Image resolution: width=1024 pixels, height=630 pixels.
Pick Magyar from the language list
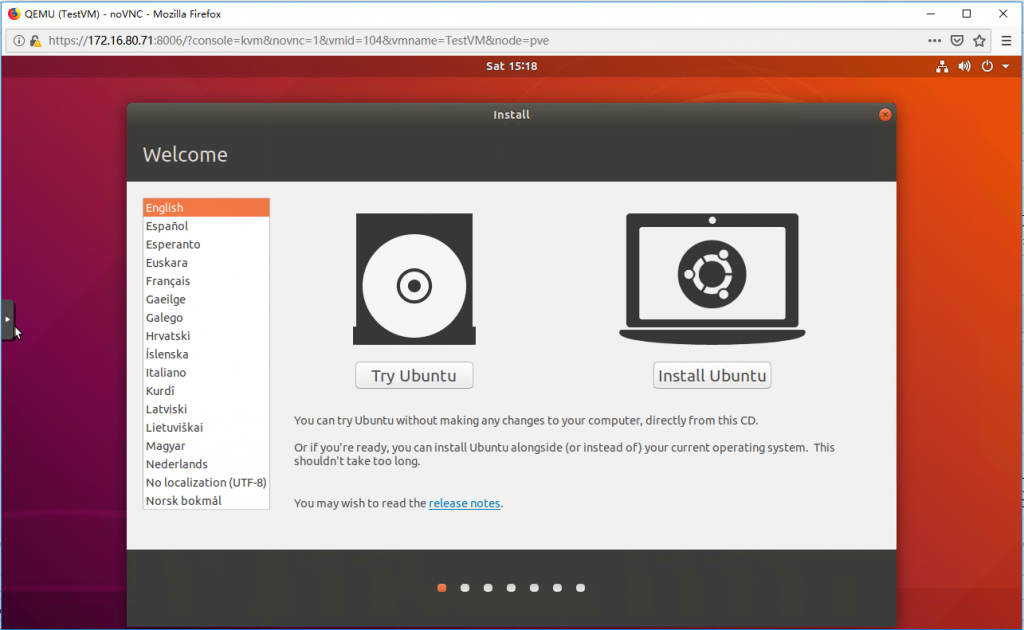206,446
